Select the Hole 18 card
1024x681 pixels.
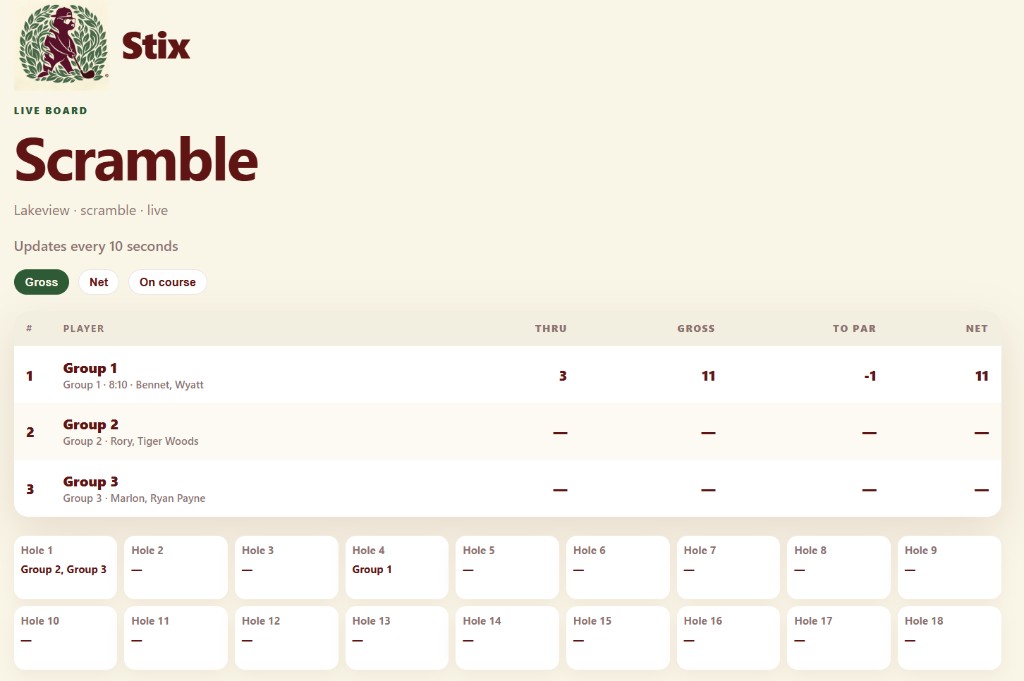[949, 638]
